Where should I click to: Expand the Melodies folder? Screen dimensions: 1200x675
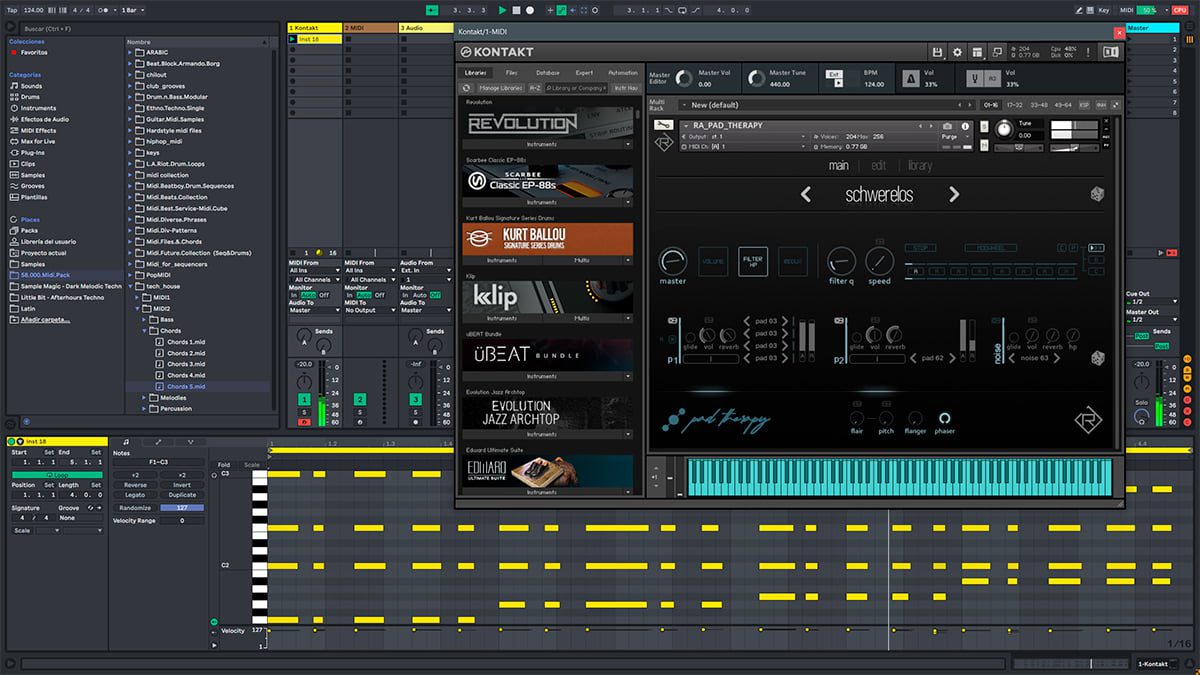(142, 397)
